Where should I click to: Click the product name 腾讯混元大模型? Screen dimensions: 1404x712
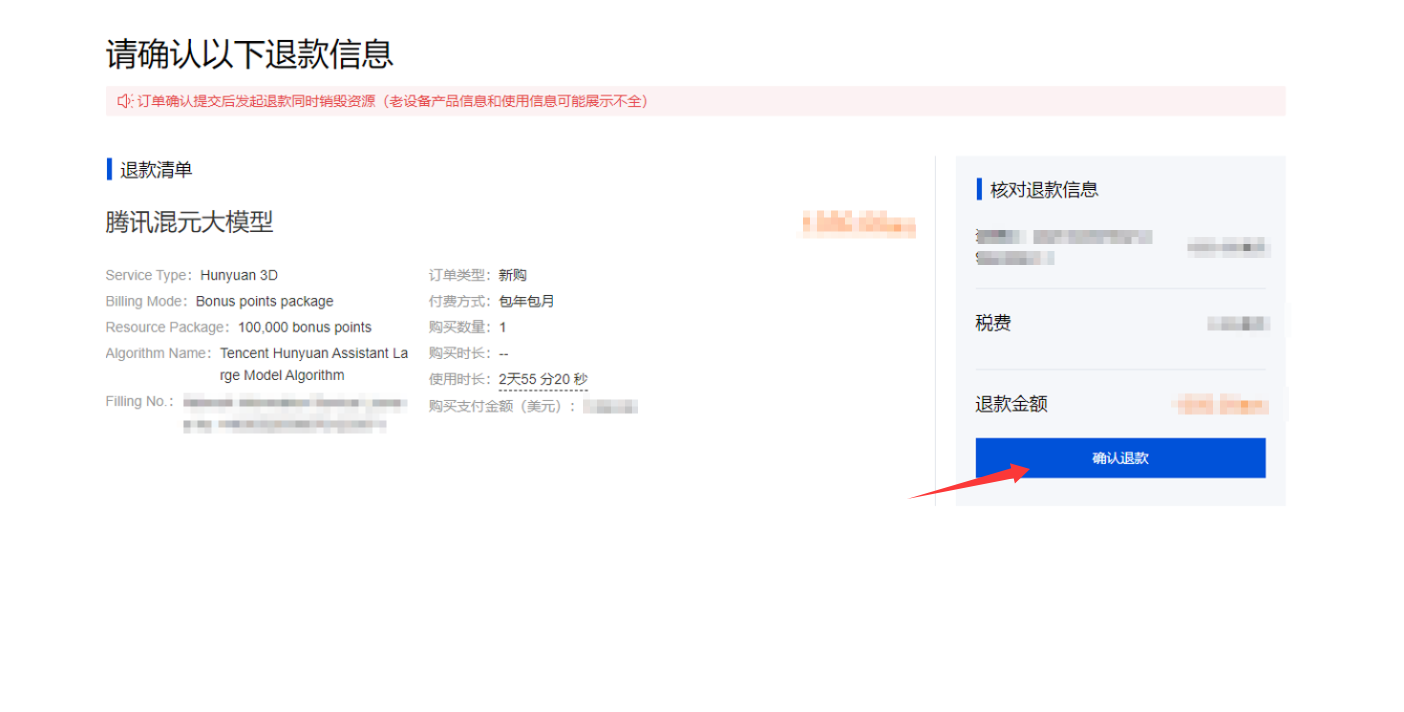tap(189, 222)
